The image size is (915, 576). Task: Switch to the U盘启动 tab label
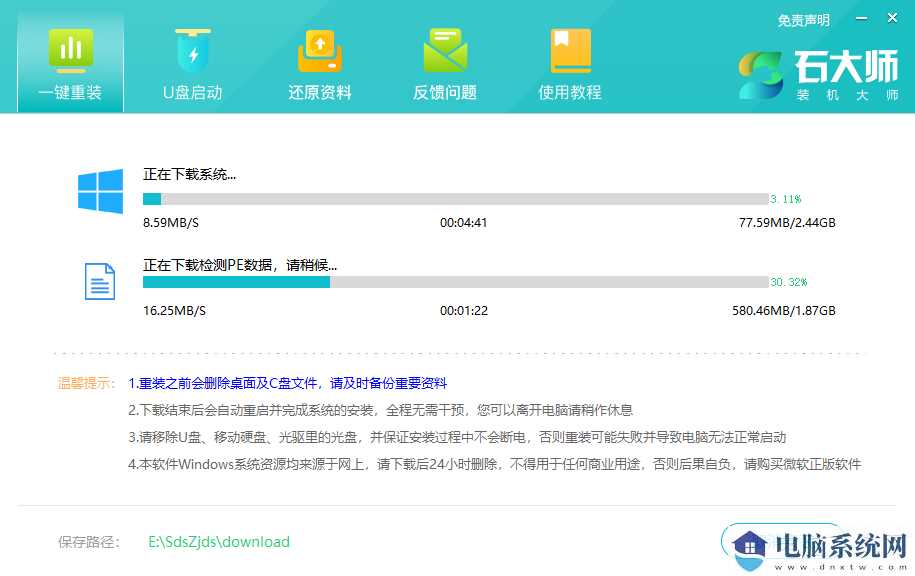click(x=193, y=92)
